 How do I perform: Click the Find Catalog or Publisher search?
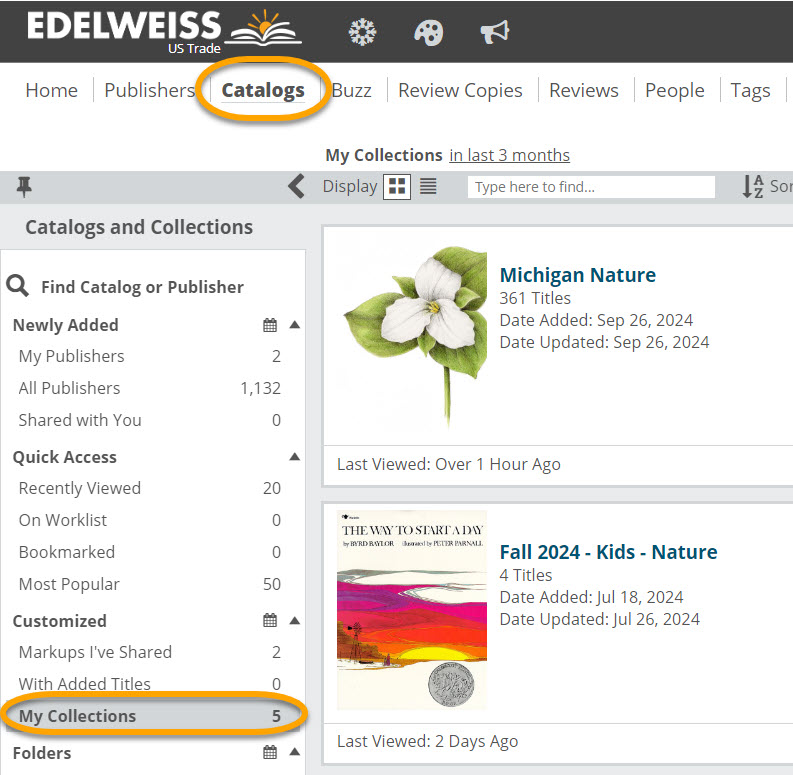pos(142,287)
